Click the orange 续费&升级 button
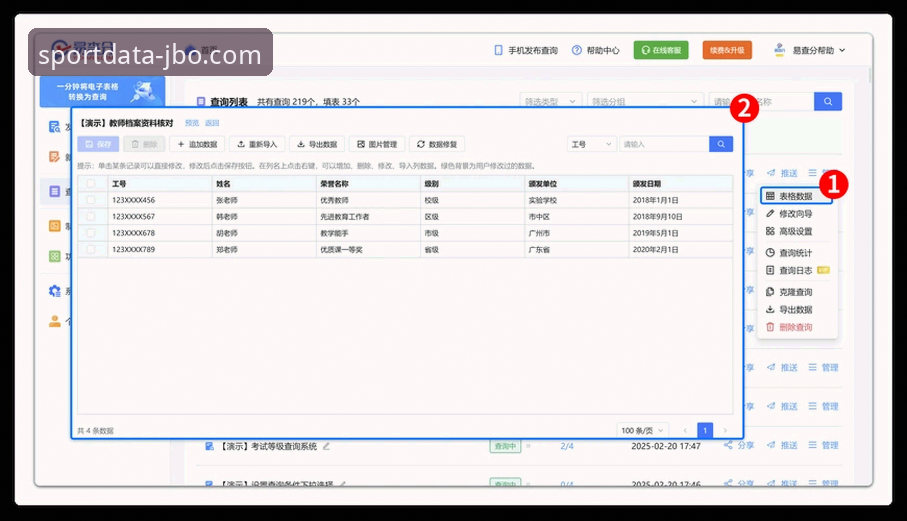907x521 pixels. (x=727, y=50)
